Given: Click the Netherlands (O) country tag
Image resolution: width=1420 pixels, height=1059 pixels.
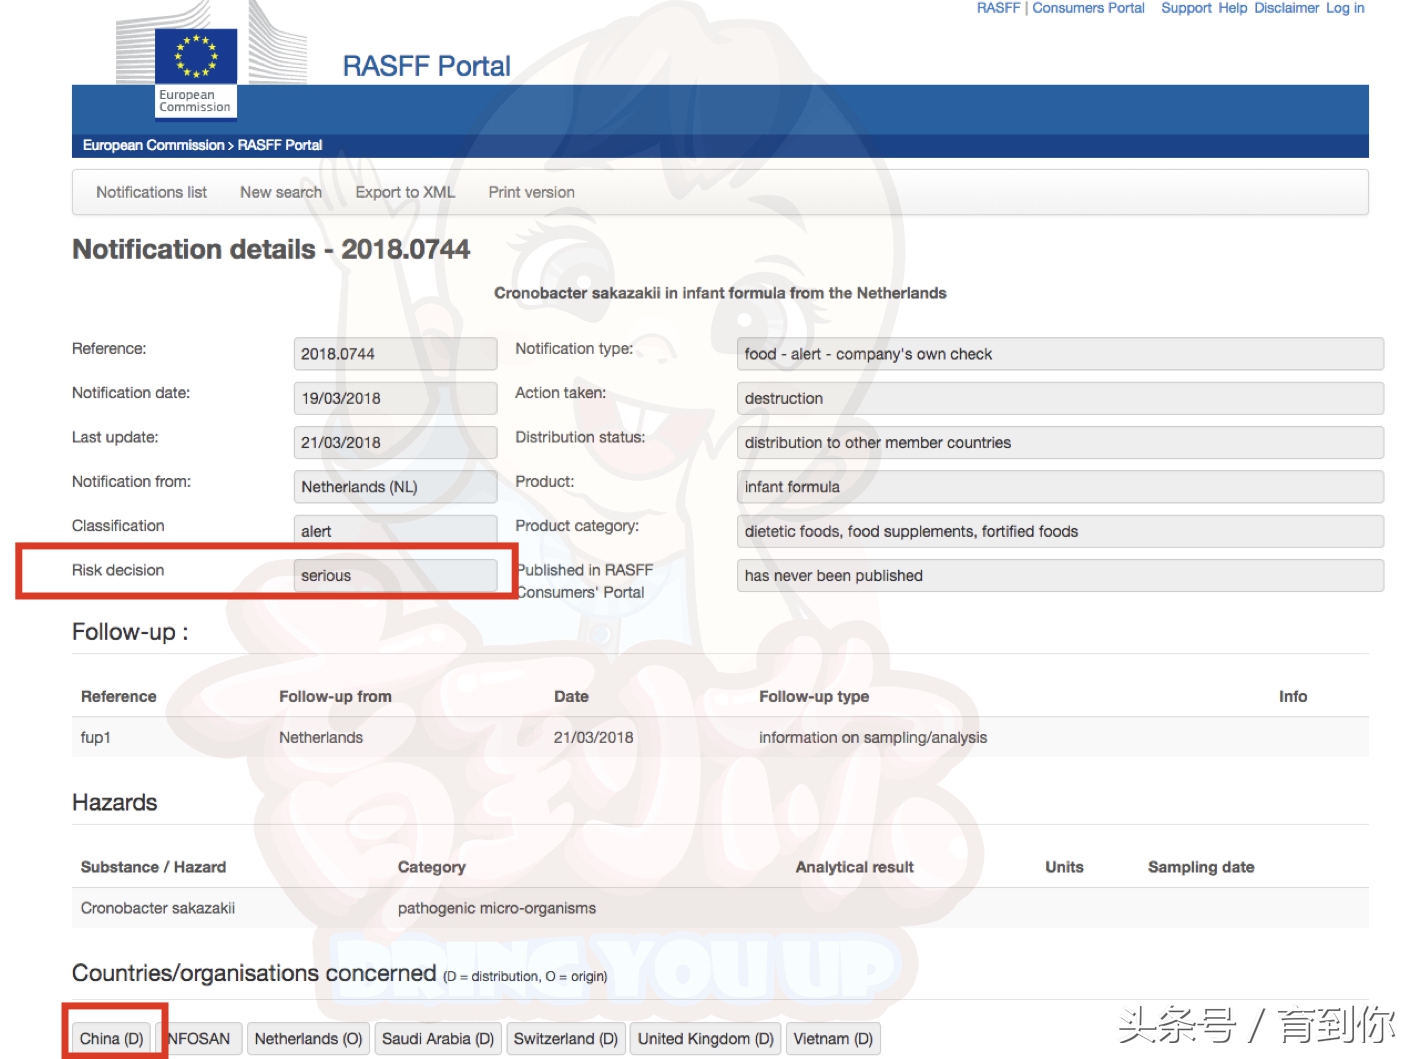Looking at the screenshot, I should (308, 1039).
